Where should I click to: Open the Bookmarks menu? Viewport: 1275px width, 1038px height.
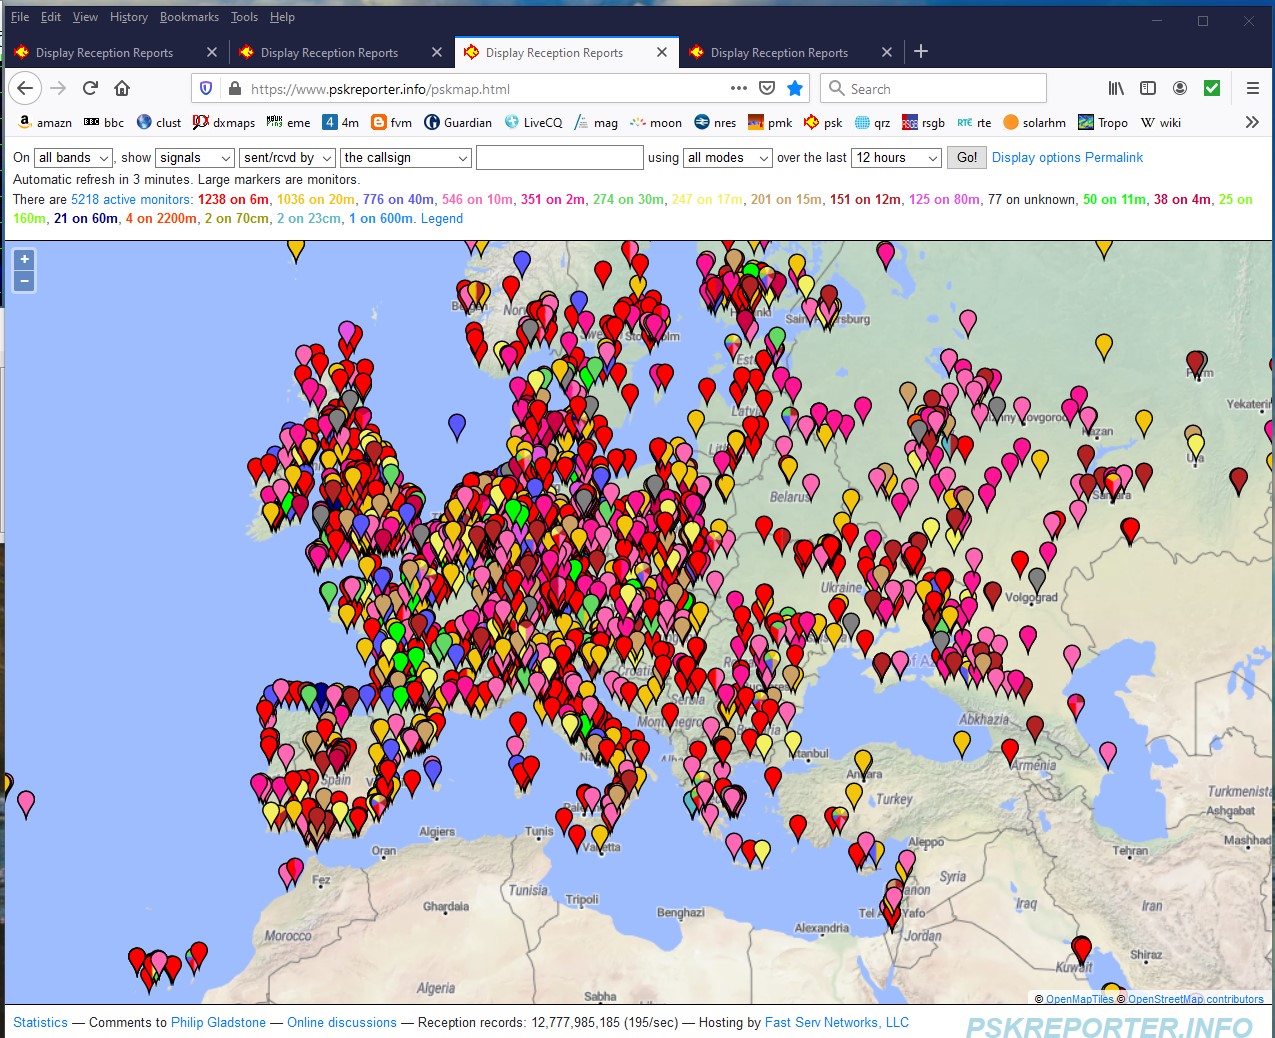coord(189,17)
